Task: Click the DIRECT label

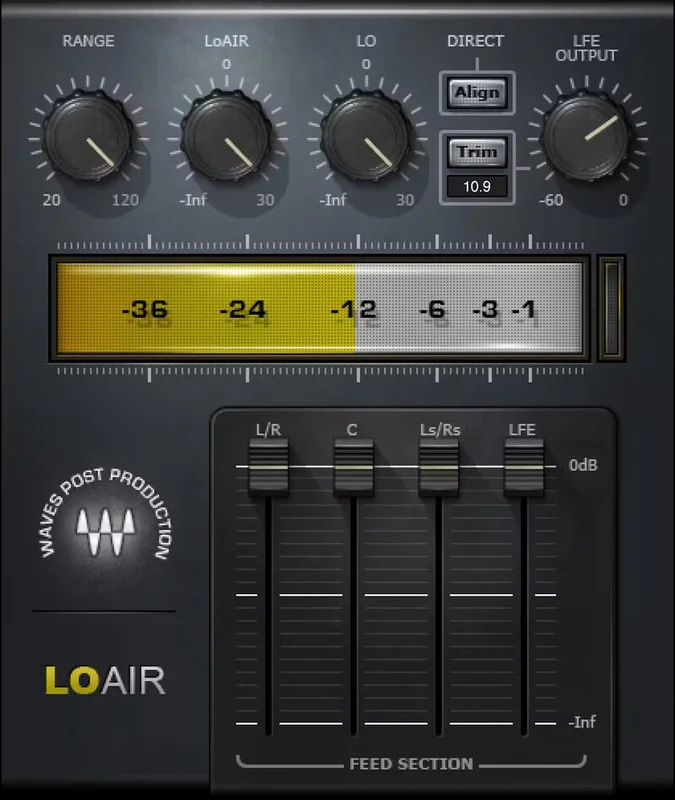Action: point(475,41)
